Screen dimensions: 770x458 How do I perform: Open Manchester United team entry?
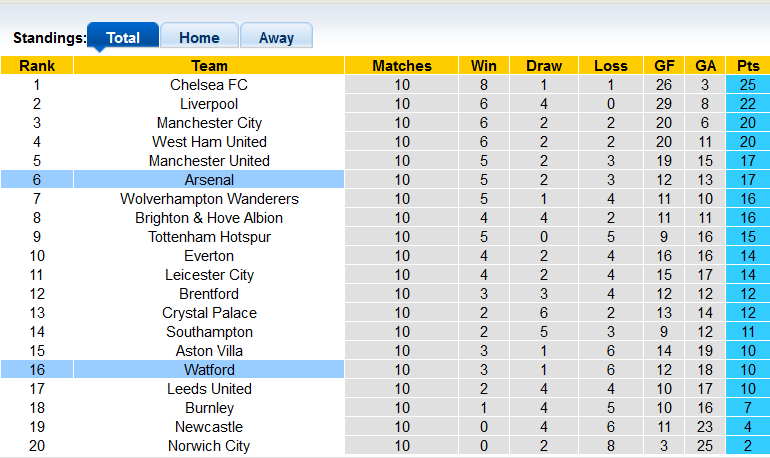(x=209, y=161)
